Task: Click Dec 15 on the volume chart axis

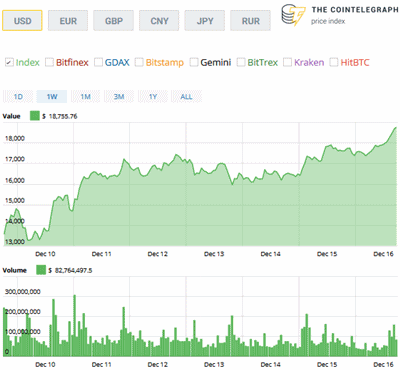Action: (327, 365)
